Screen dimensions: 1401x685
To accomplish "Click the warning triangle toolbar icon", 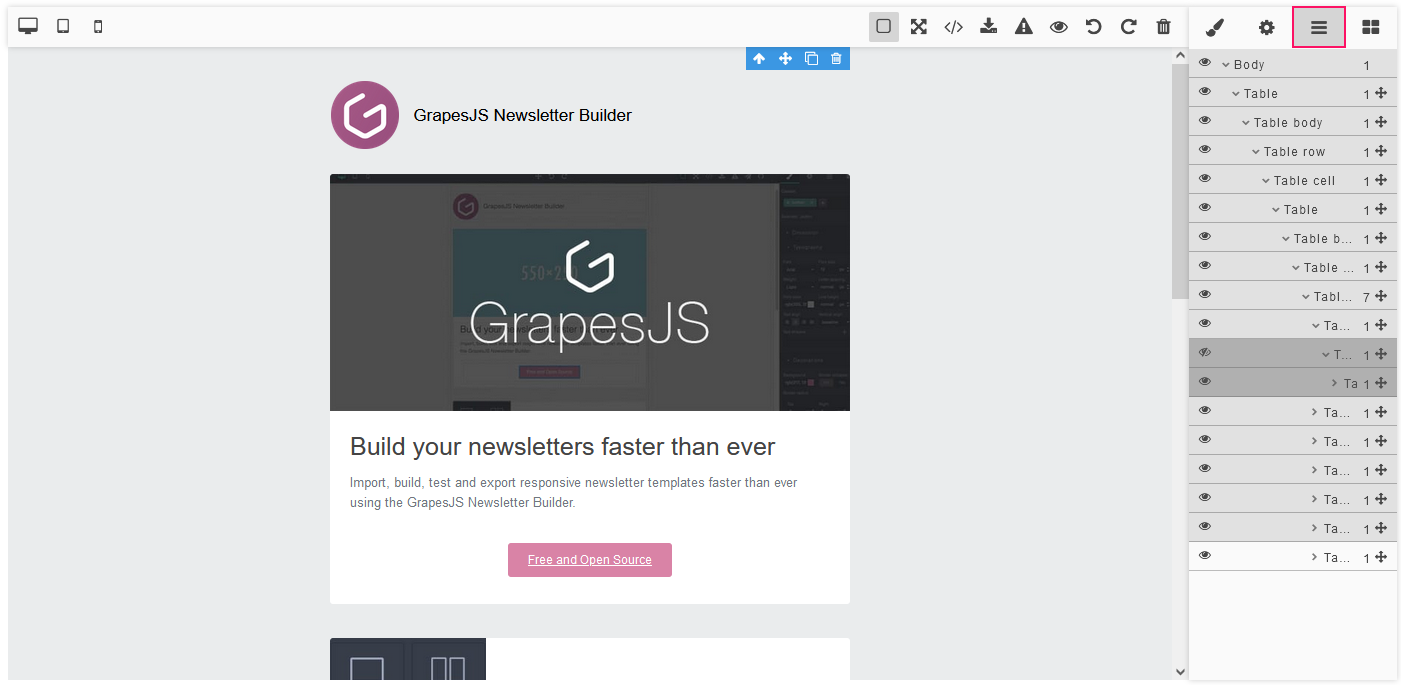I will tap(1024, 27).
